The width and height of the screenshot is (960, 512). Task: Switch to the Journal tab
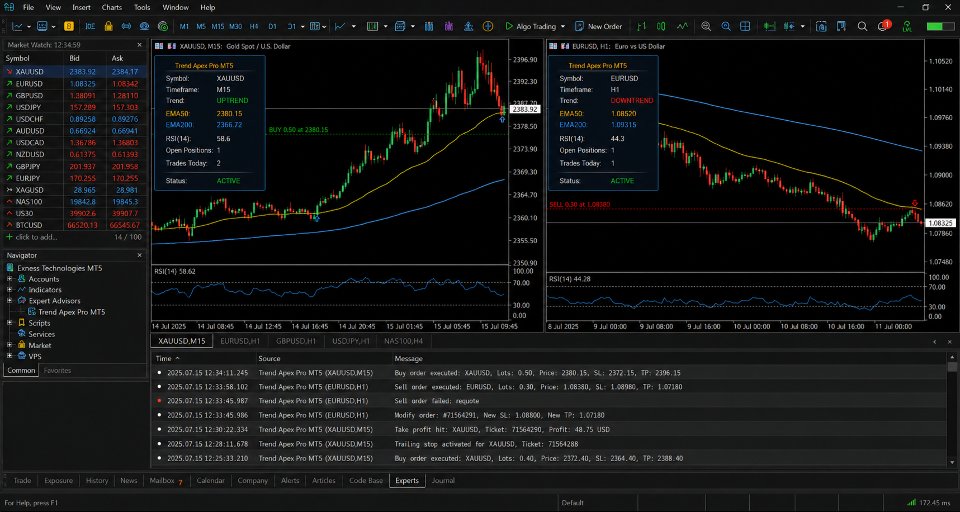click(x=443, y=481)
